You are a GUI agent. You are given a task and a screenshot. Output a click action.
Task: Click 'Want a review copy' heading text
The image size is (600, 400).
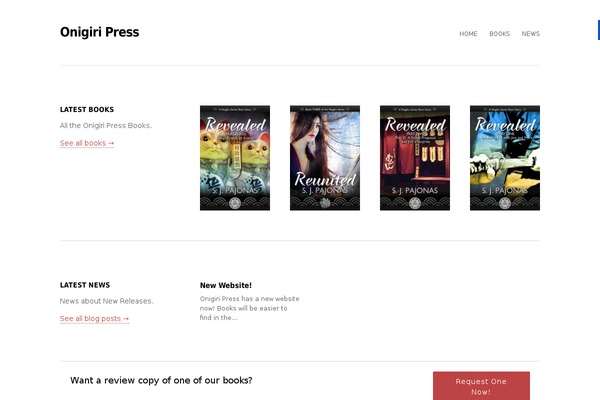pos(161,380)
